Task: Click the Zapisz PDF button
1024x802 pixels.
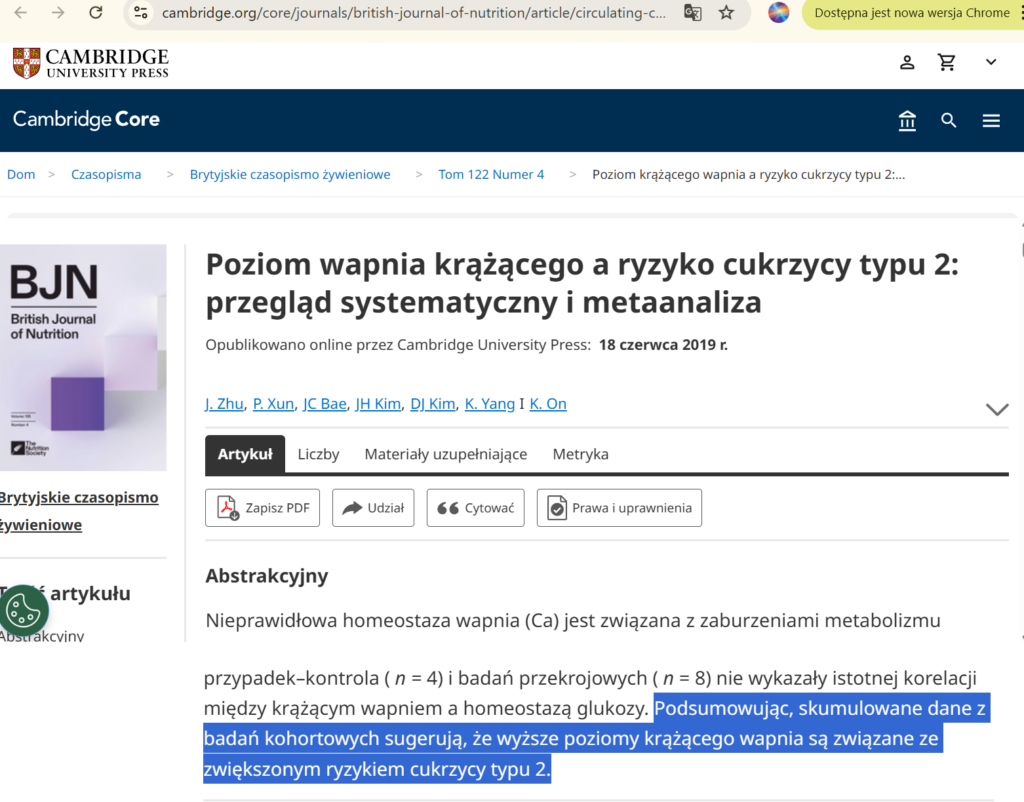Action: (x=264, y=508)
